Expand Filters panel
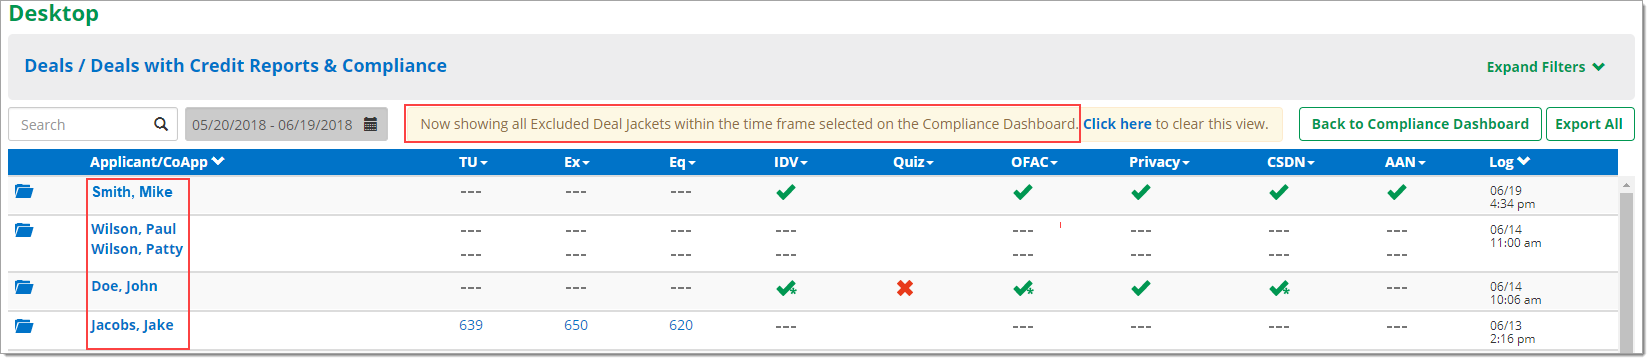 coord(1546,67)
